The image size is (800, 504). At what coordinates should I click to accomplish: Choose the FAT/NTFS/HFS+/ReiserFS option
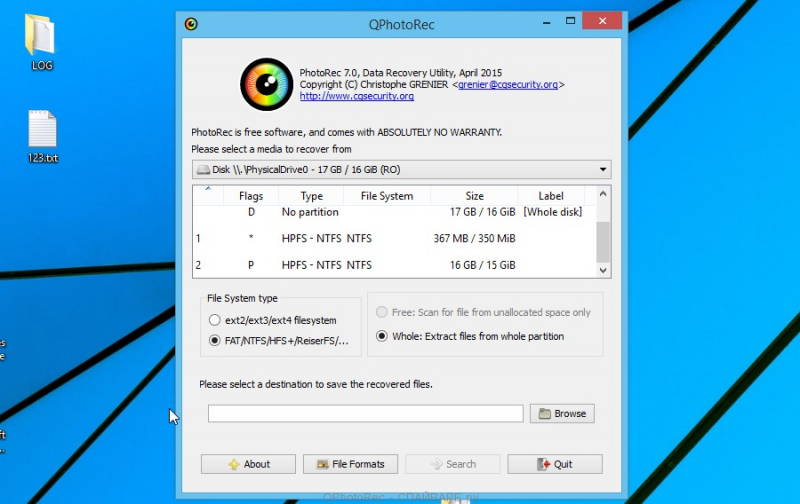(x=215, y=341)
